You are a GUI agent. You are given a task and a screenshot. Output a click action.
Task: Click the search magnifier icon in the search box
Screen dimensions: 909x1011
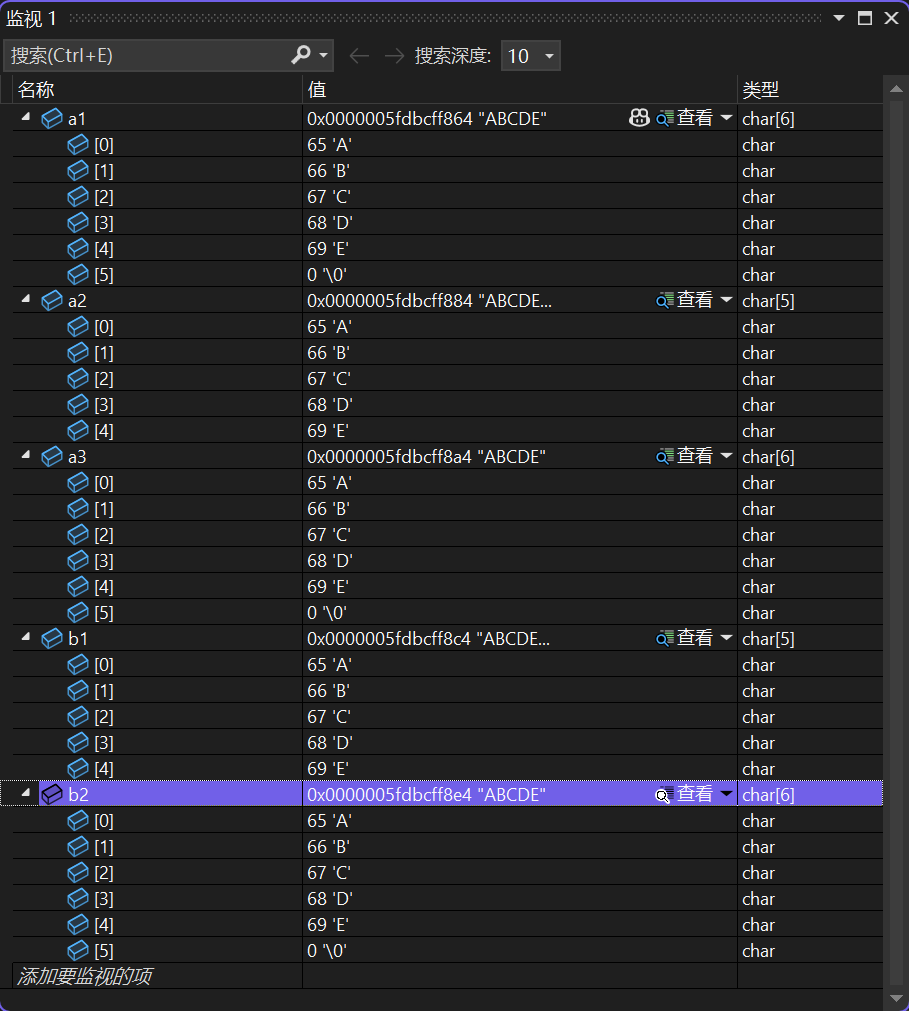301,55
